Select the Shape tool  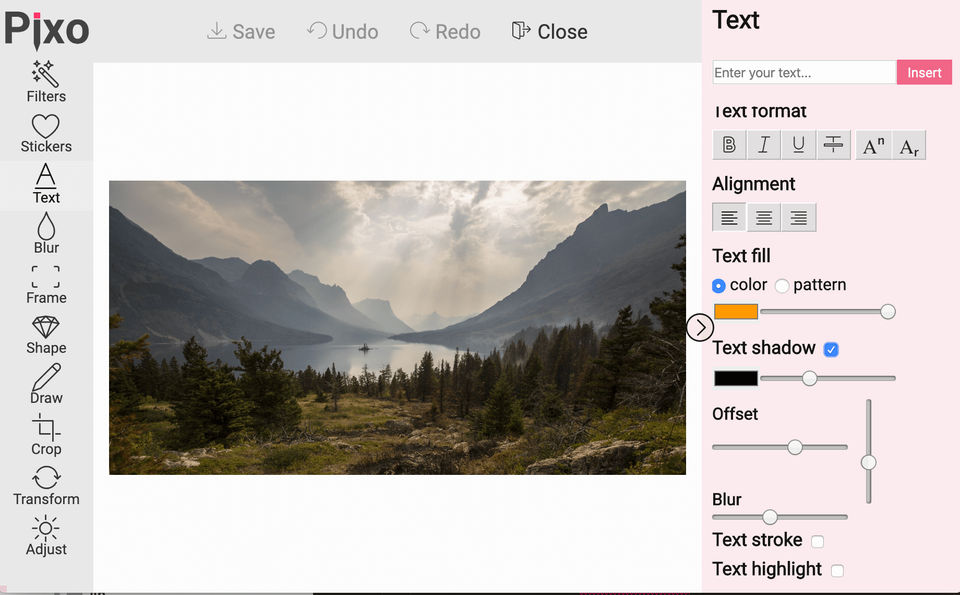pyautogui.click(x=46, y=335)
